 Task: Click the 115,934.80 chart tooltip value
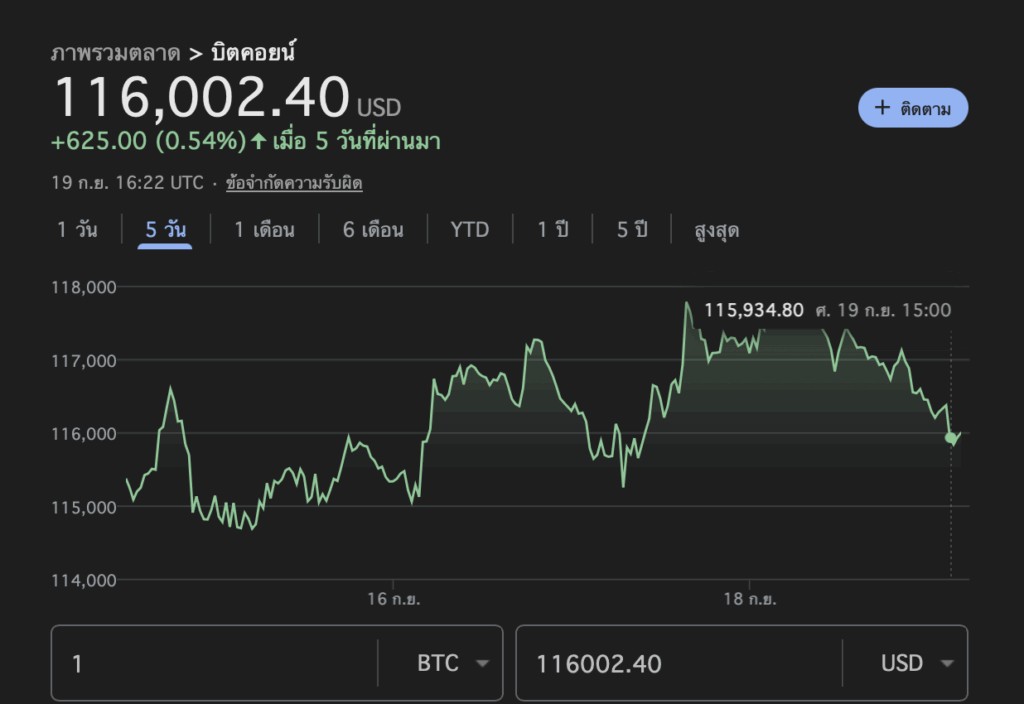(x=754, y=310)
